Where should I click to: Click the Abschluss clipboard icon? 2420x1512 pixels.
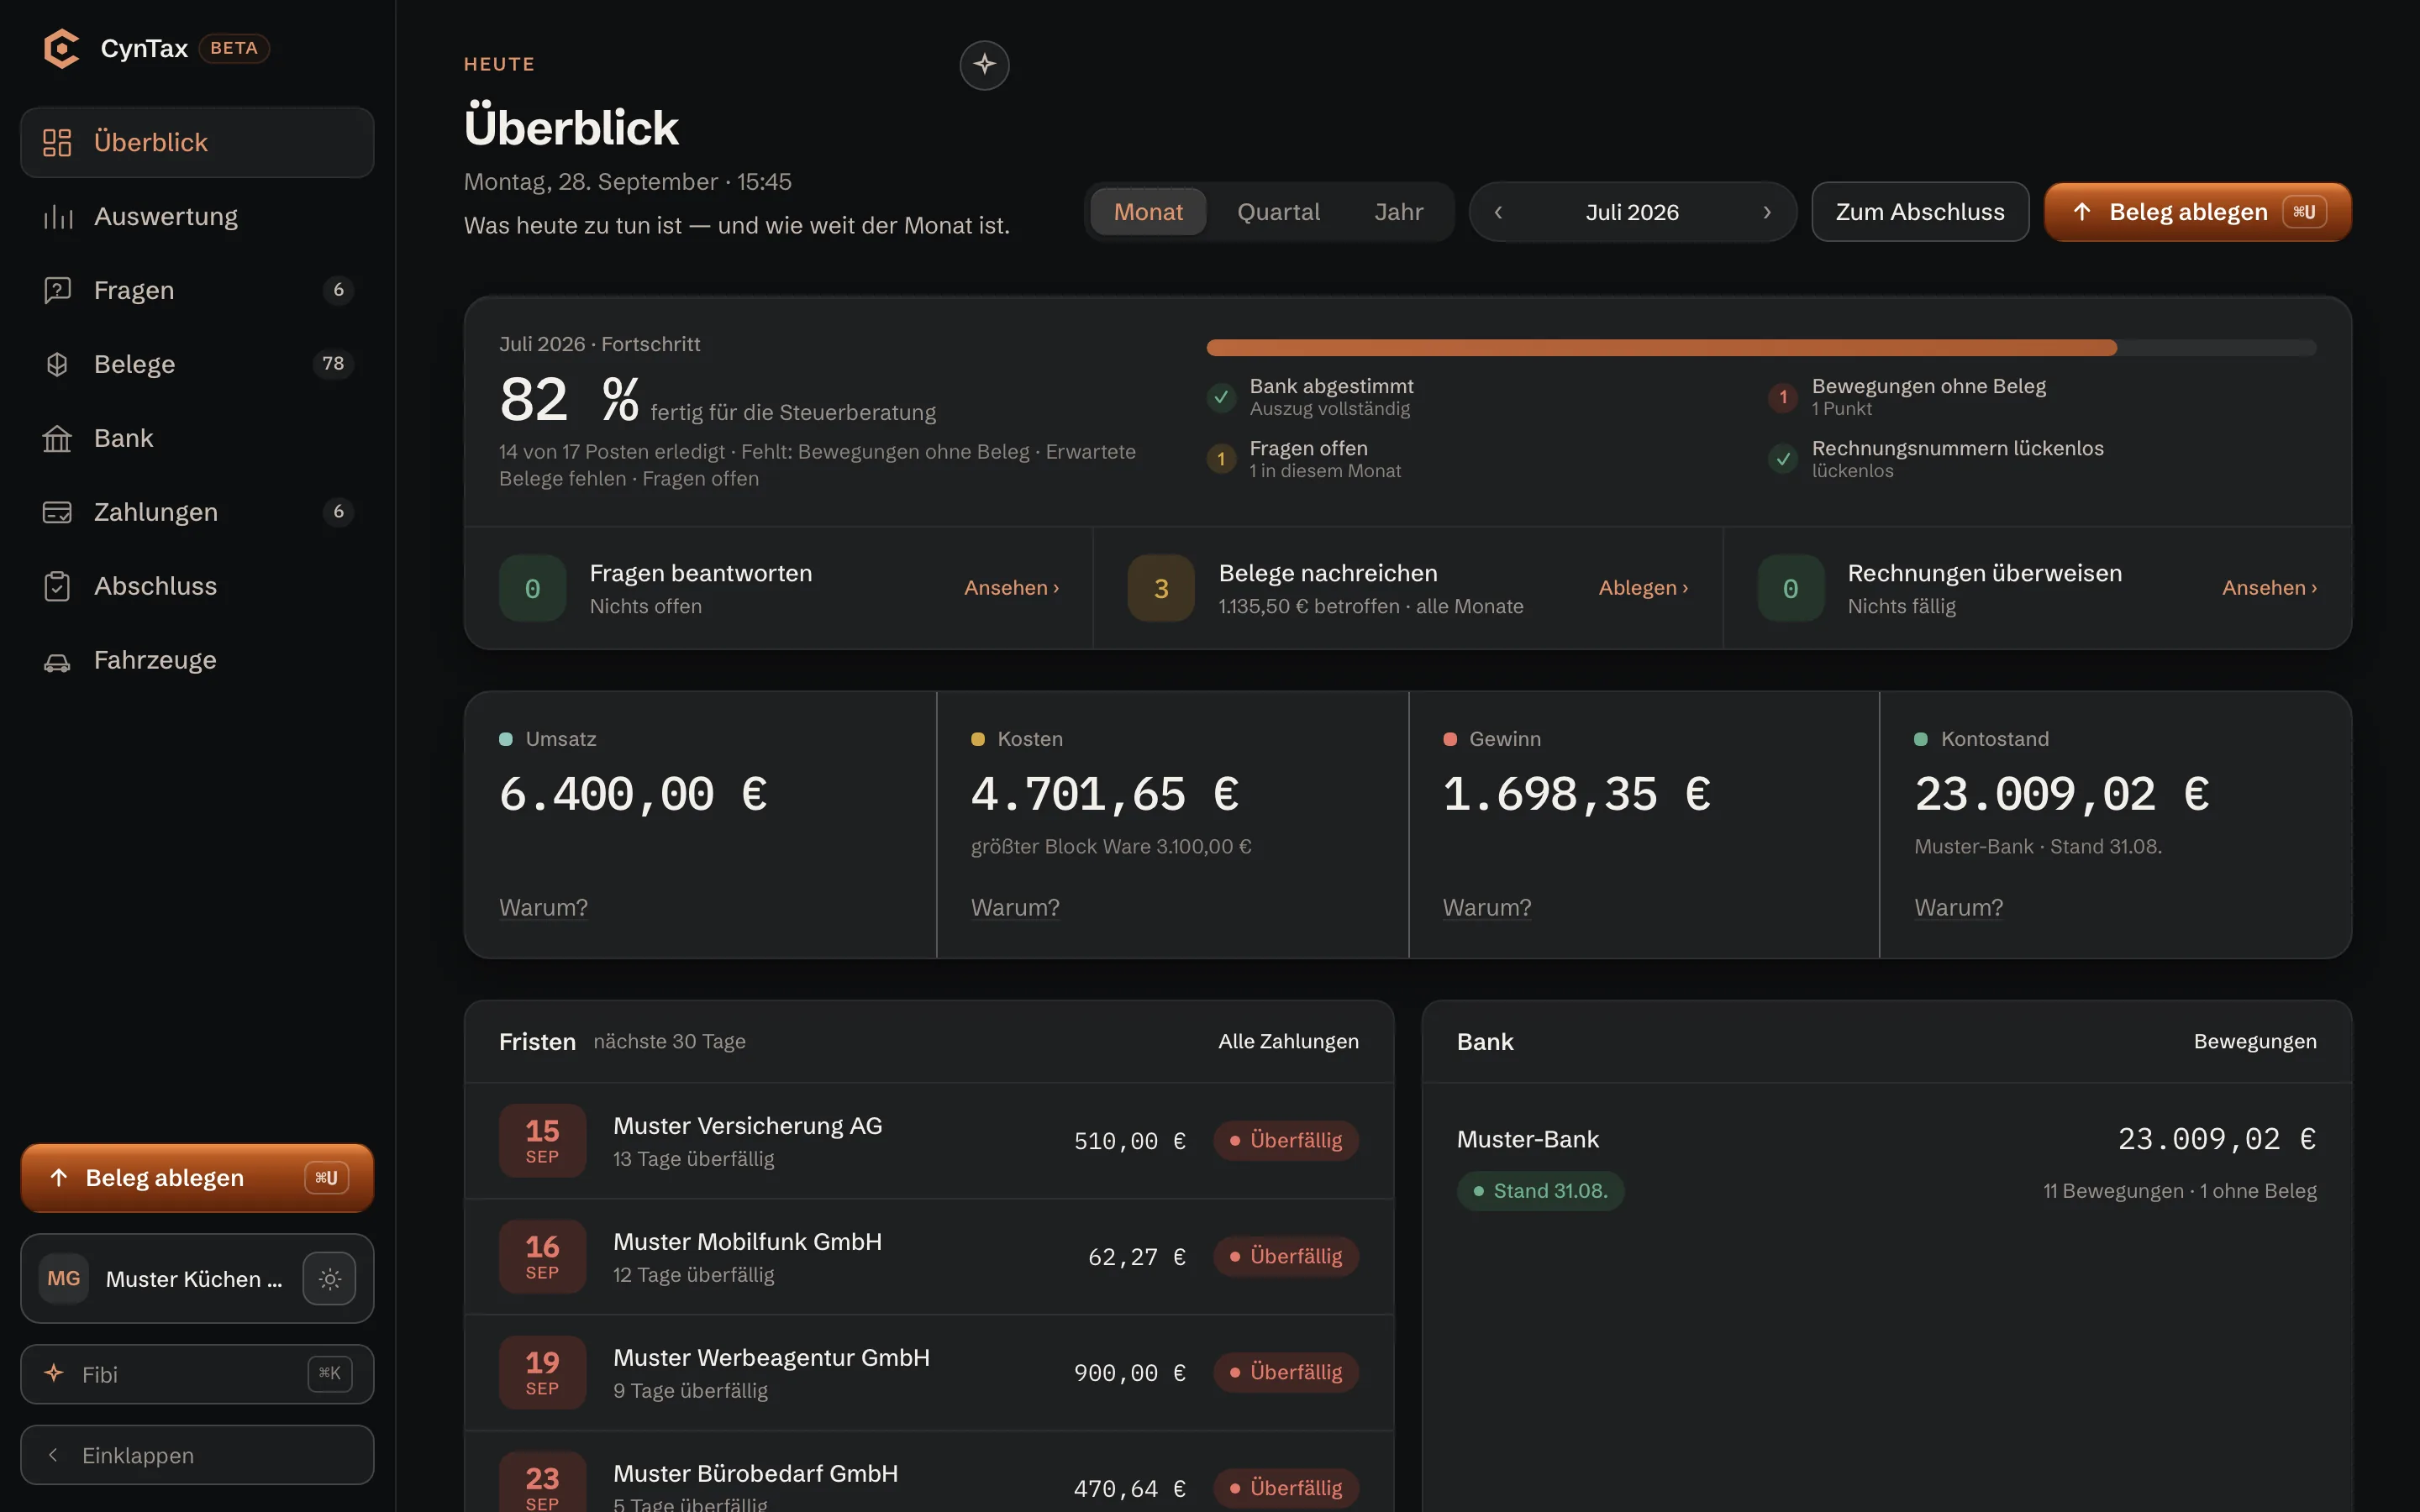[x=57, y=586]
